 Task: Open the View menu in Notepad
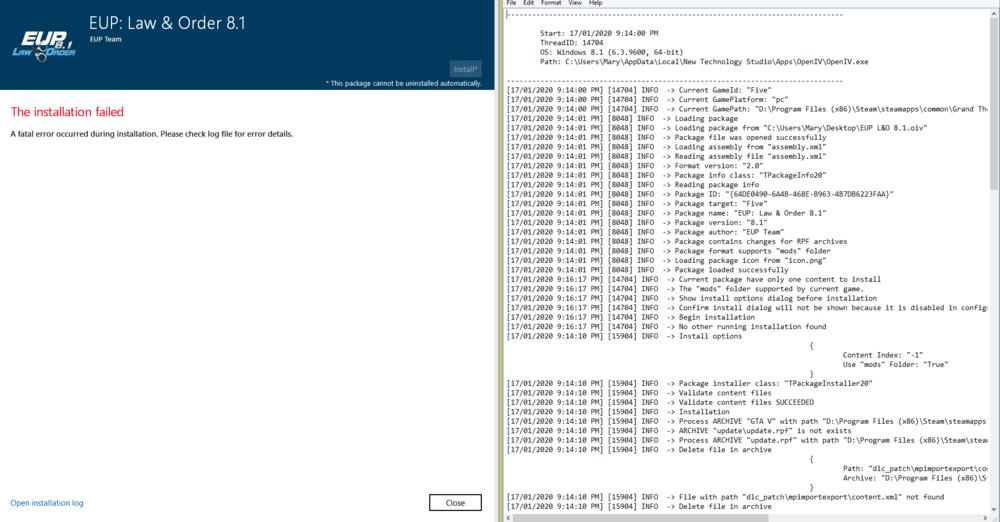pyautogui.click(x=575, y=3)
